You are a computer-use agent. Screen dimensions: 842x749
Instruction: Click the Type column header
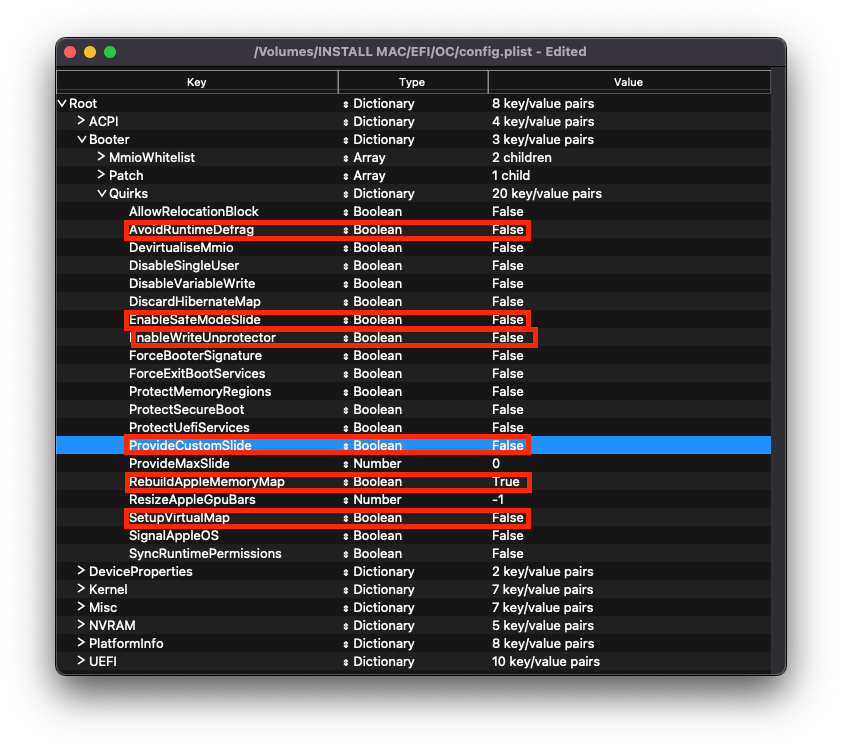pos(412,82)
